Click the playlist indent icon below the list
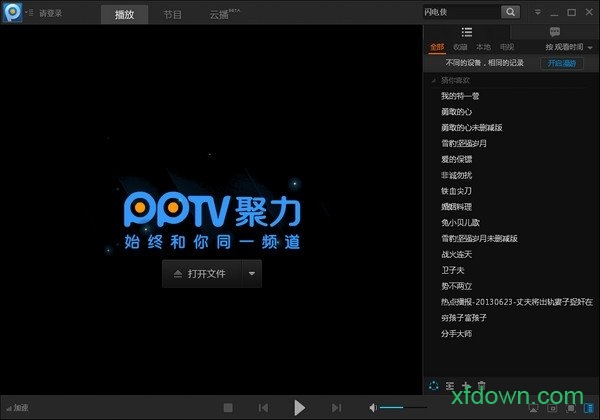Image resolution: width=600 pixels, height=420 pixels. click(450, 386)
